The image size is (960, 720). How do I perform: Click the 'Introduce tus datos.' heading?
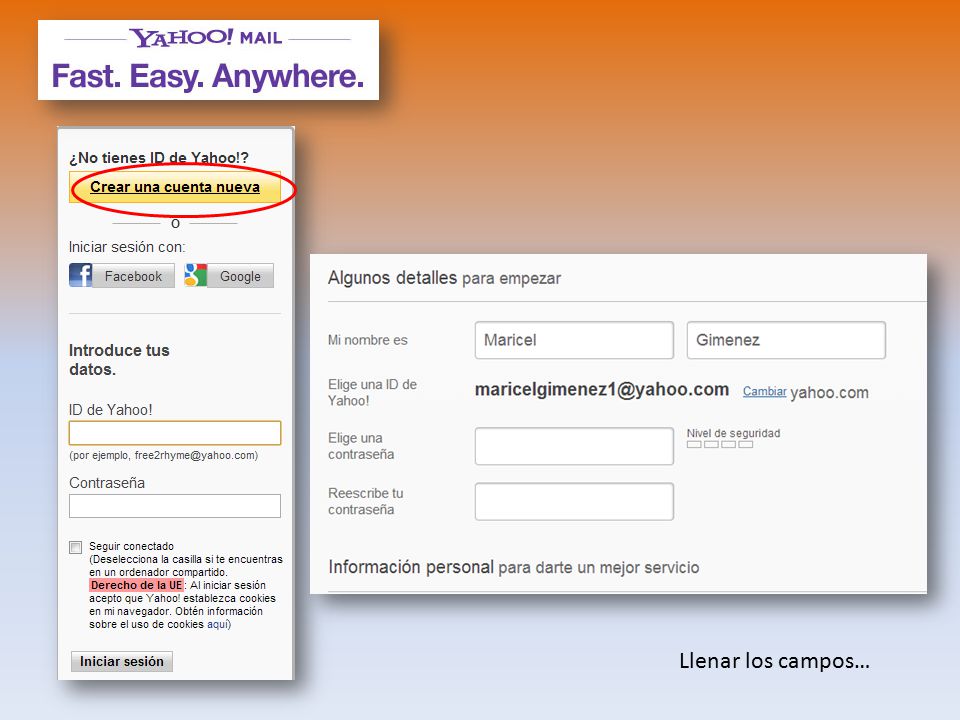(119, 360)
